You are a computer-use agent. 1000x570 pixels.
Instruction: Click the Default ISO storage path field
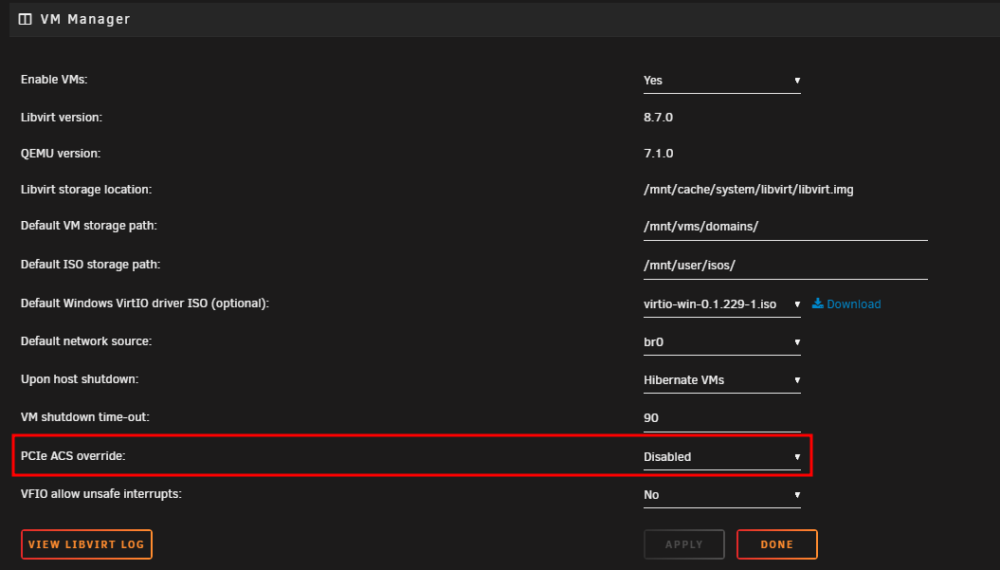coord(785,266)
